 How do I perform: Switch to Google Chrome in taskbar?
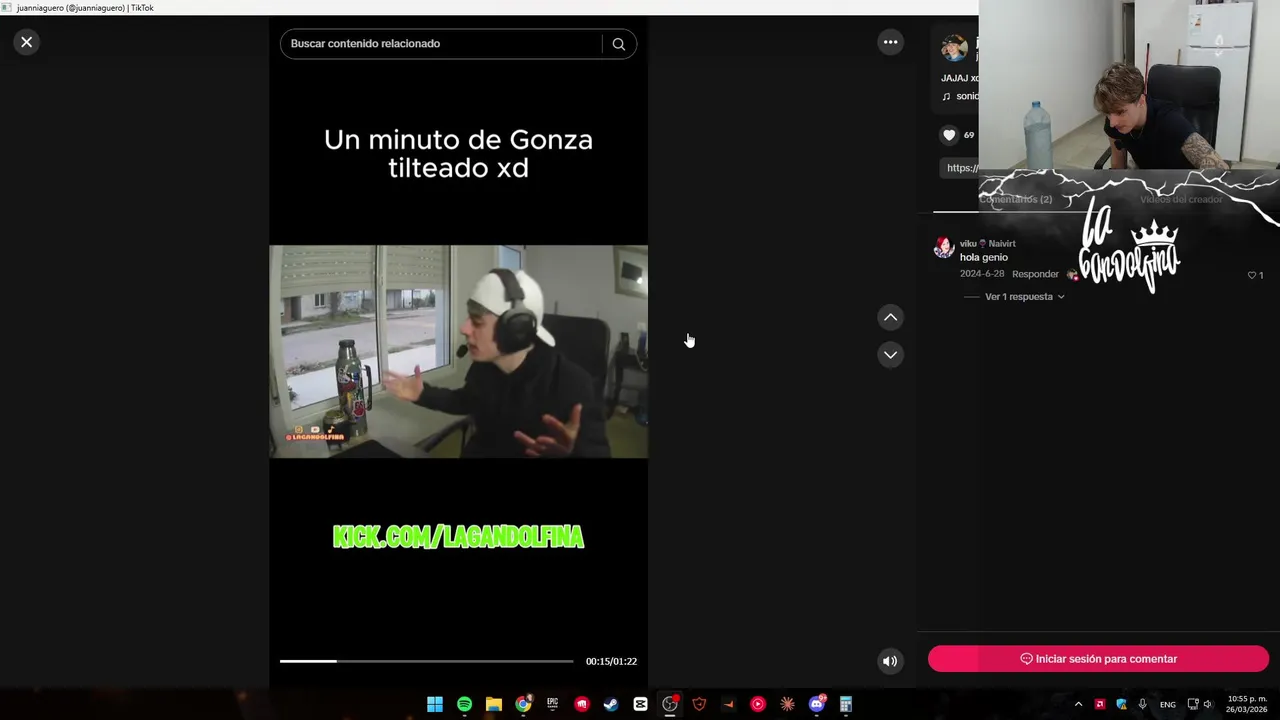(523, 704)
